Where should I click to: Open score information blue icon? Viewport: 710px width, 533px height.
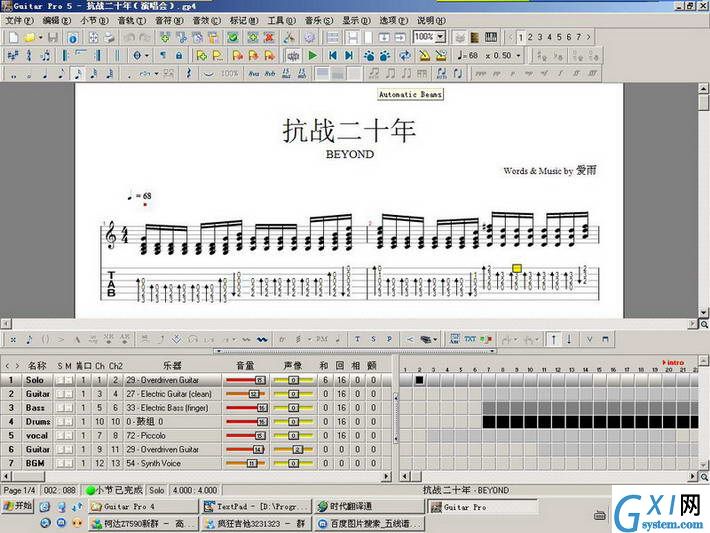73,38
